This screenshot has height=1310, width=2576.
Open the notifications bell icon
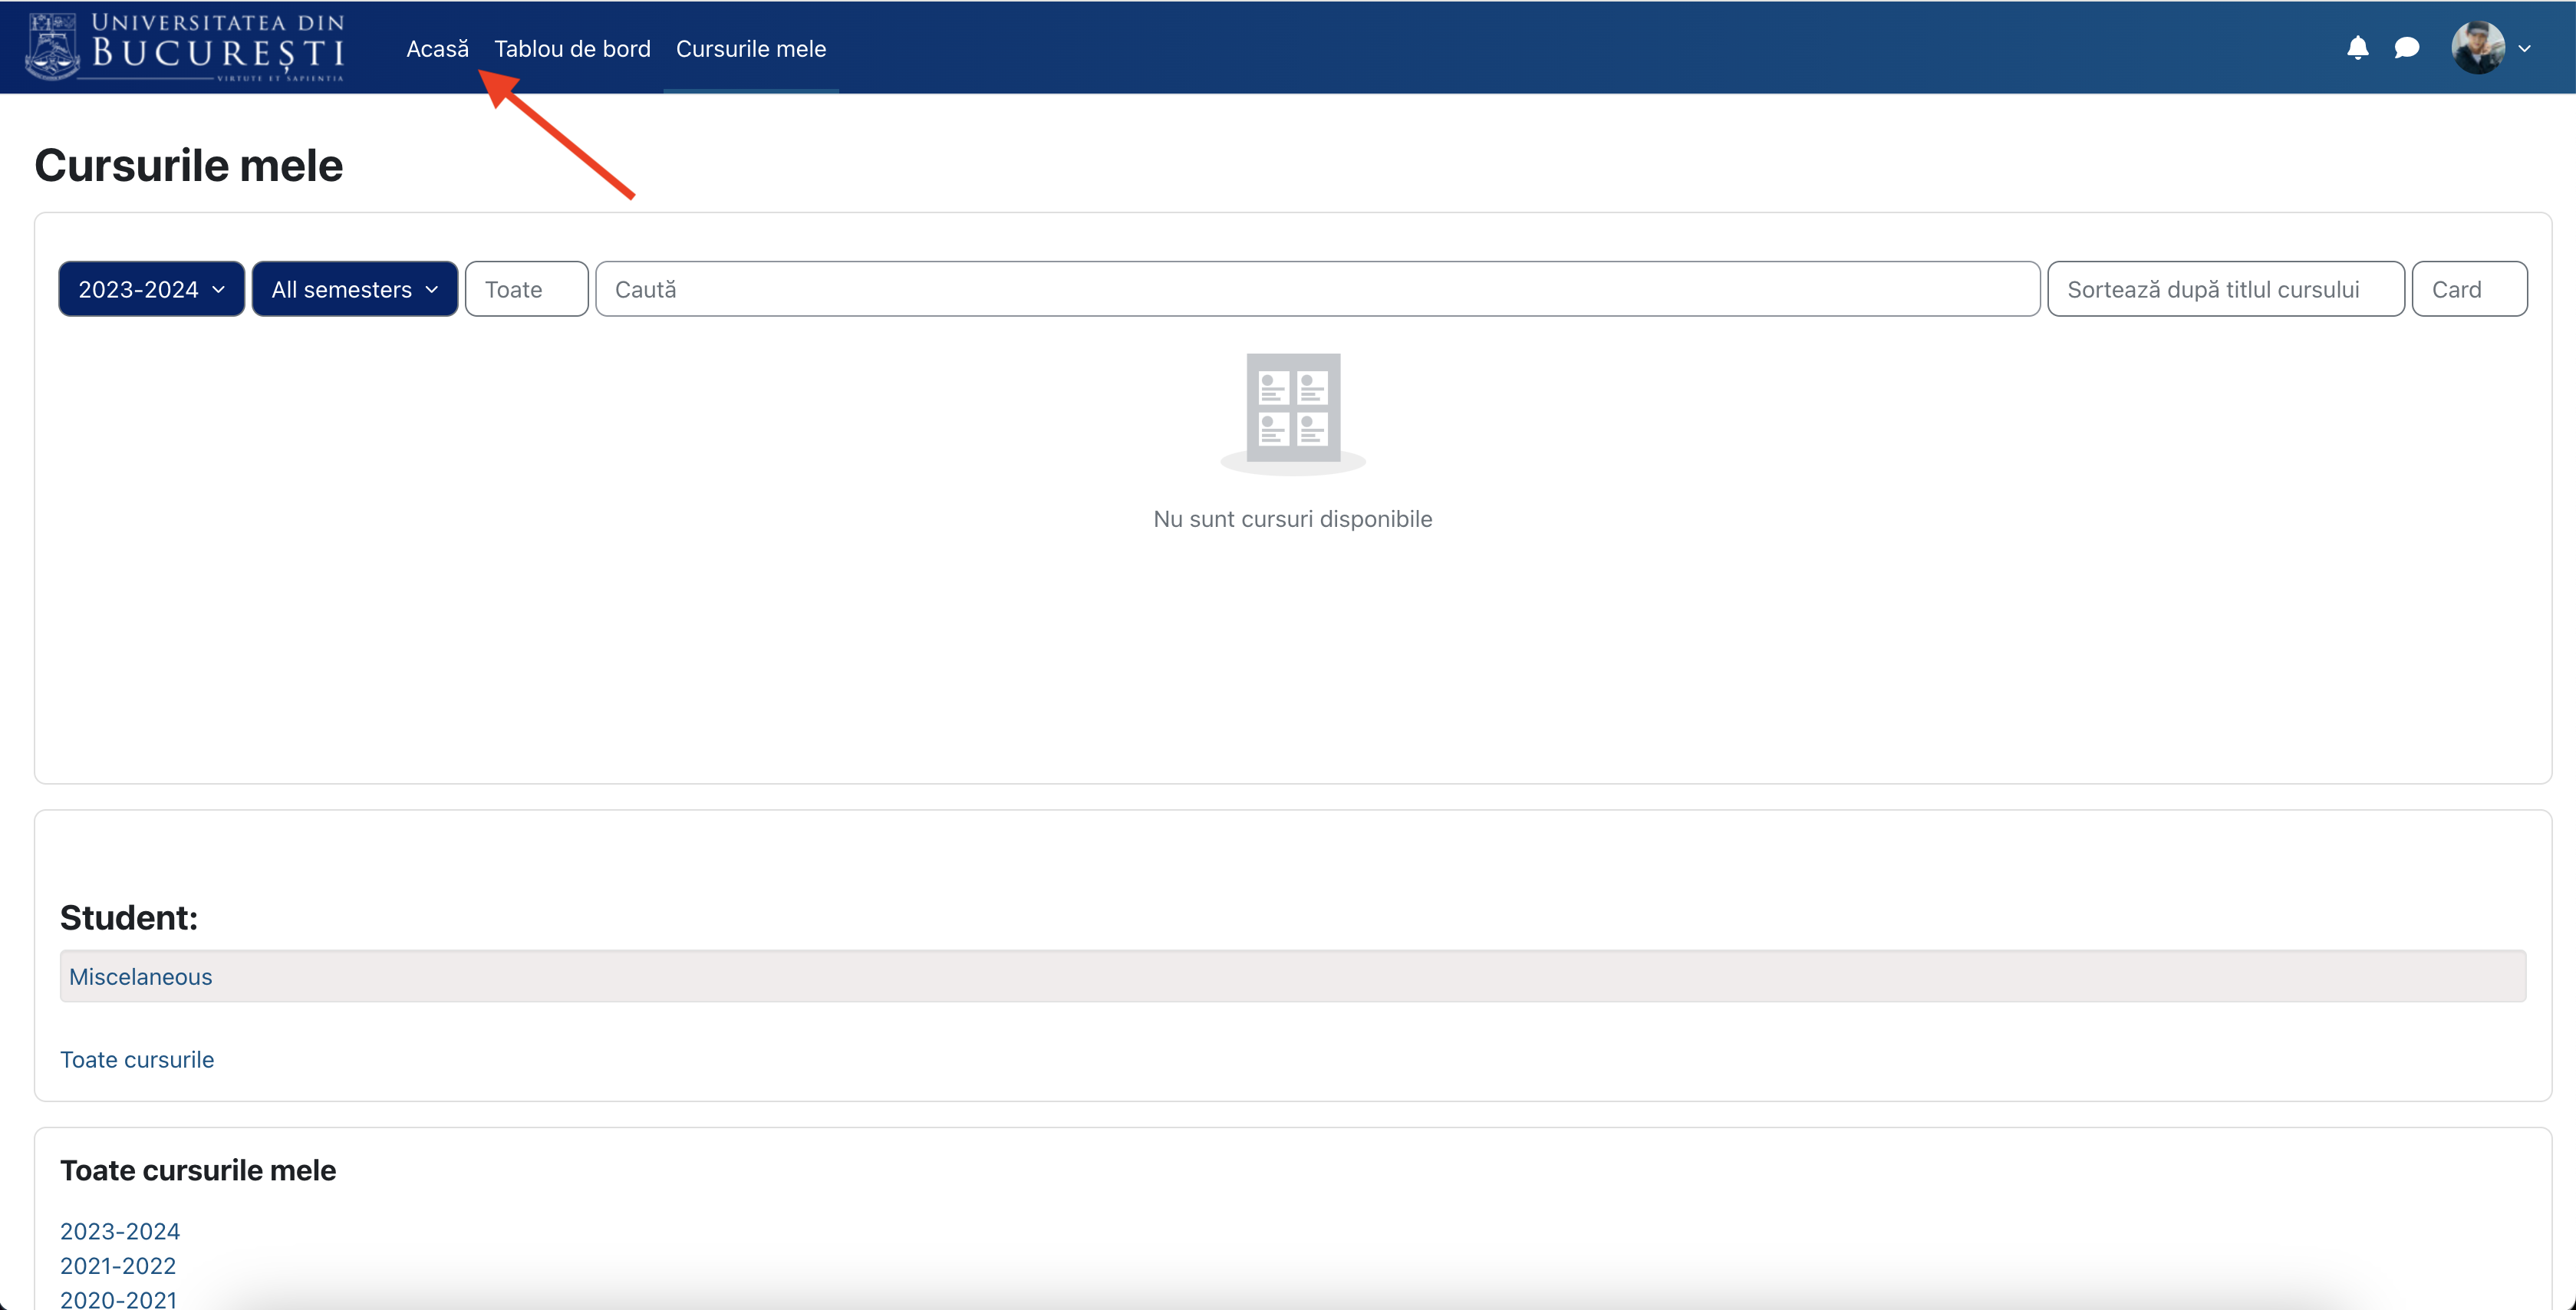coord(2357,48)
